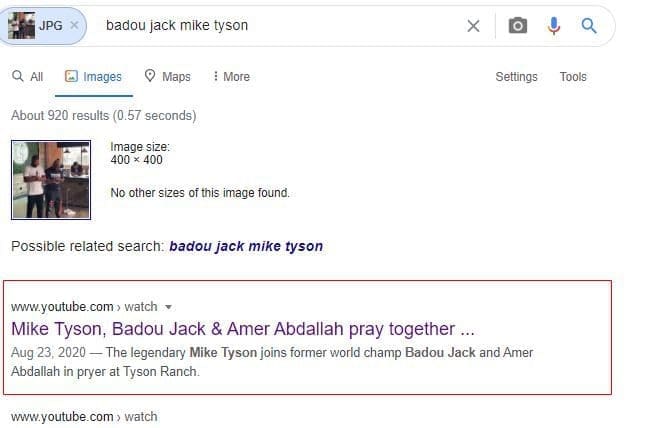Start voice search with the microphone icon
This screenshot has height=428, width=669.
coord(554,26)
